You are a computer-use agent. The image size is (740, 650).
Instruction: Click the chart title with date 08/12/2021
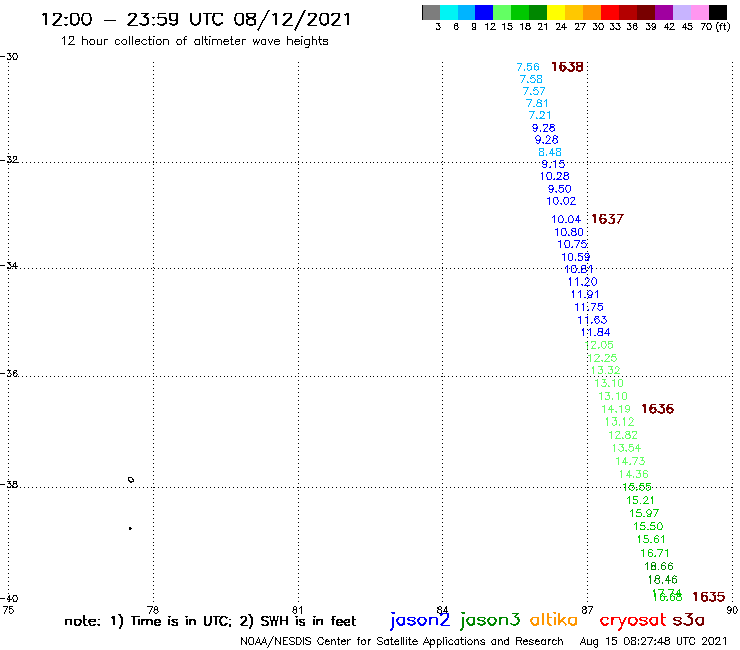click(196, 20)
